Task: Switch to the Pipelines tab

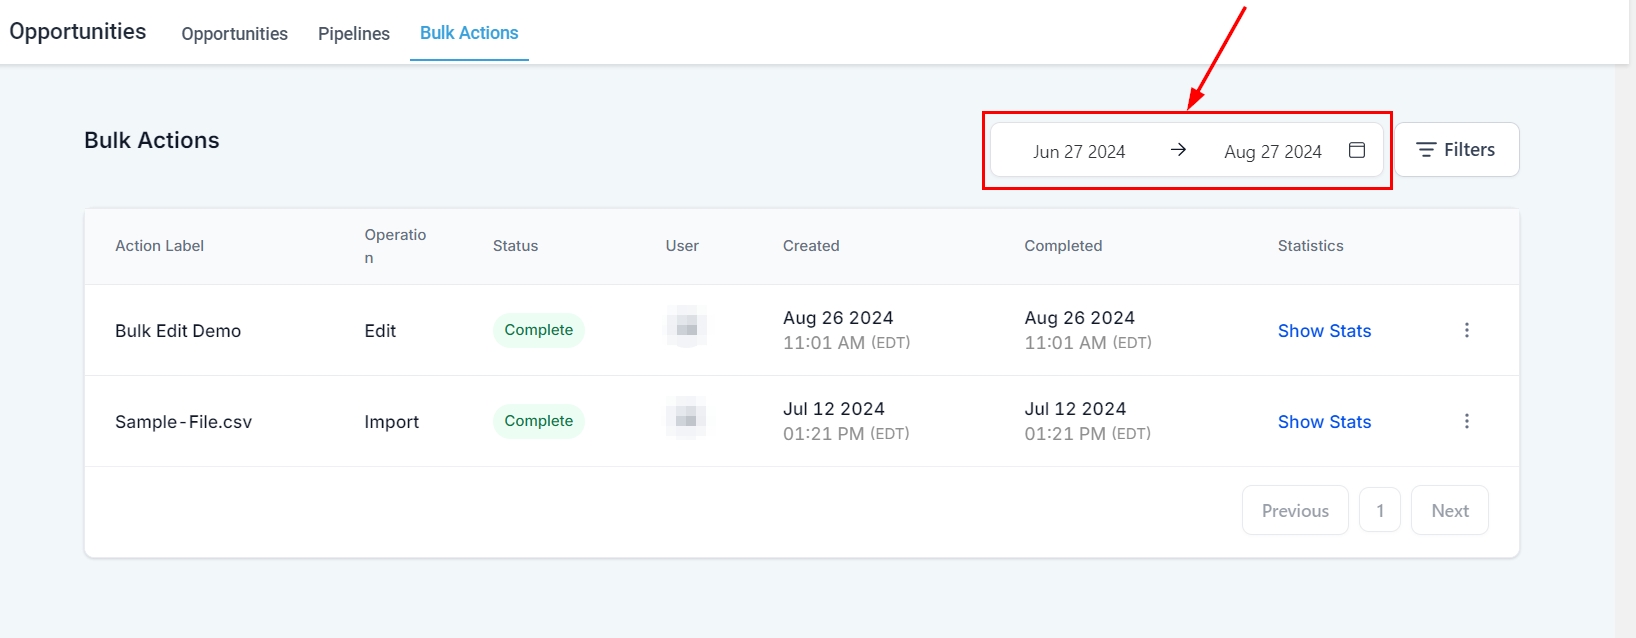Action: click(x=354, y=34)
